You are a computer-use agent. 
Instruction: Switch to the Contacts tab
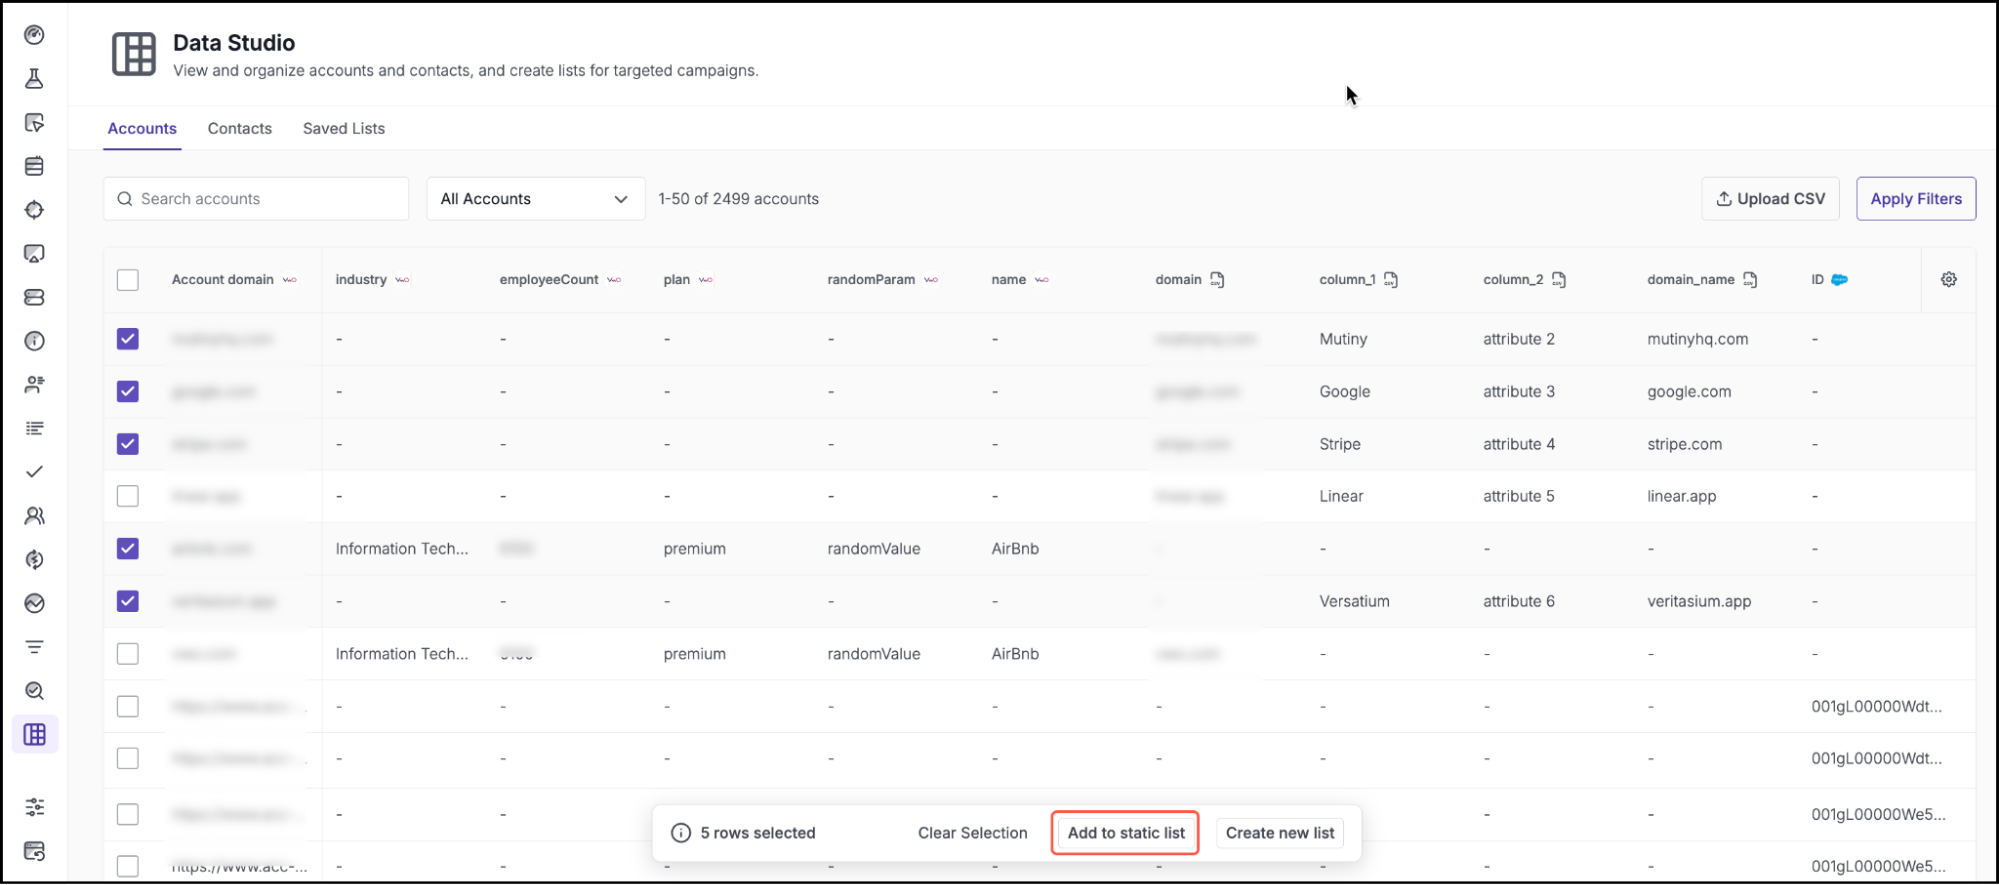point(240,129)
